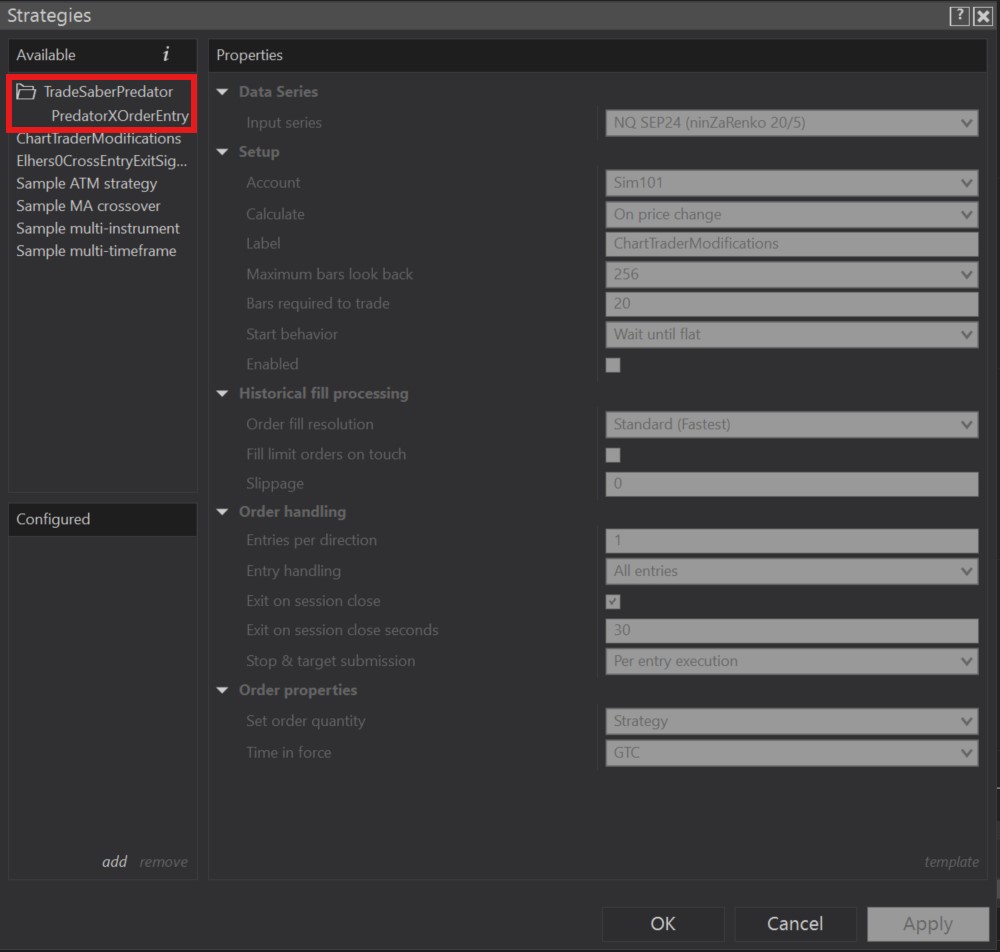Click the TradeSaberPredator folder icon
The height and width of the screenshot is (952, 1000).
26,90
